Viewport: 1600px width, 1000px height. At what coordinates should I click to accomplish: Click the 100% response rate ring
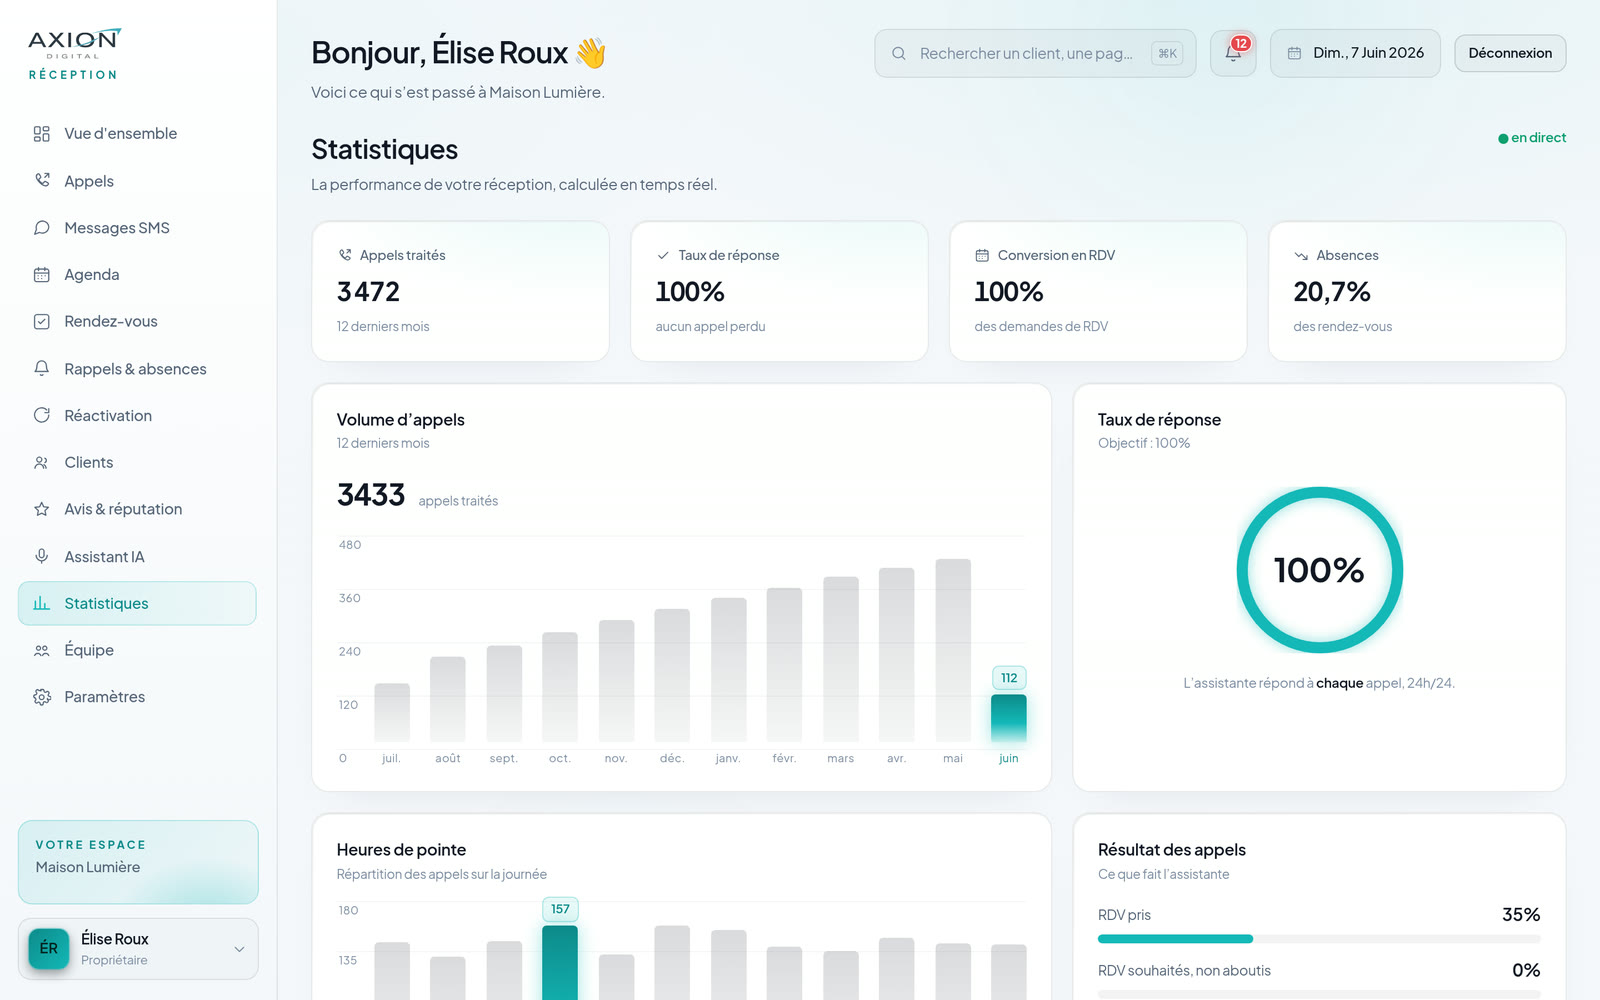point(1319,570)
